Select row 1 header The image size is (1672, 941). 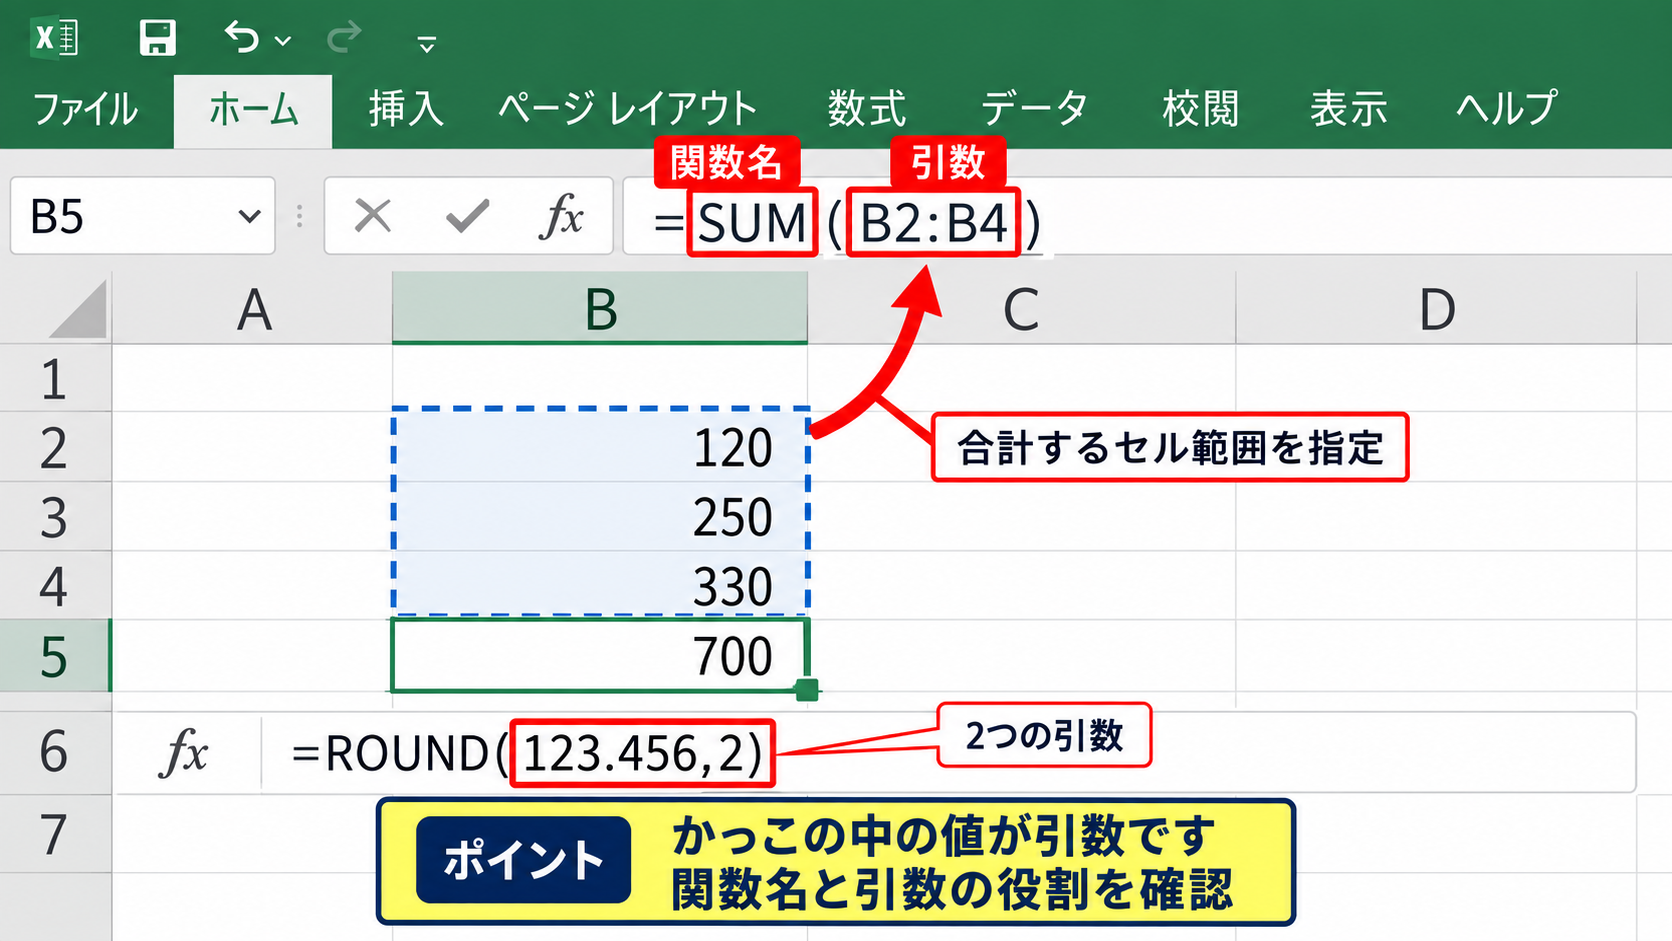[x=55, y=379]
